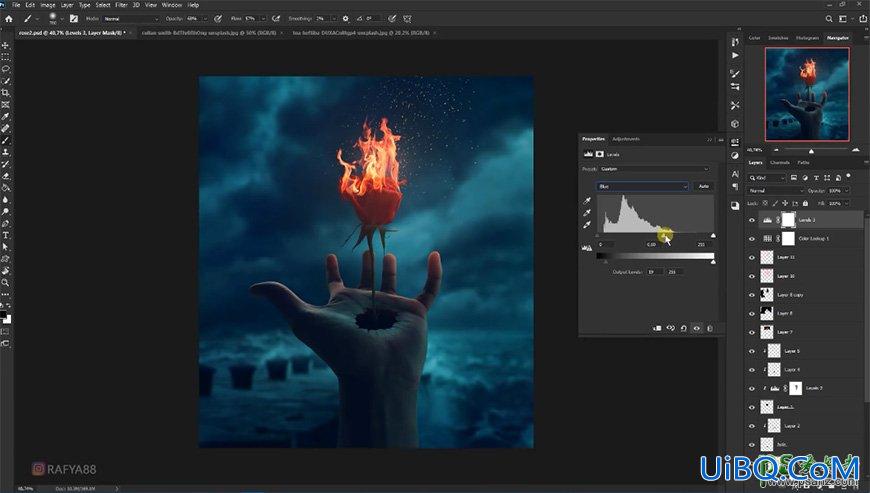Click the search icon at top right
The image size is (870, 493).
click(829, 18)
